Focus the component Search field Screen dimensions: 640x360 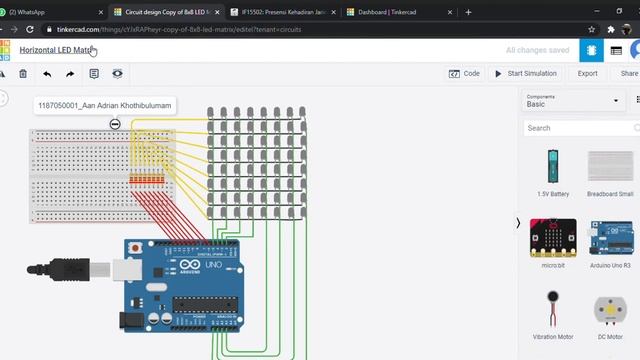(582, 128)
